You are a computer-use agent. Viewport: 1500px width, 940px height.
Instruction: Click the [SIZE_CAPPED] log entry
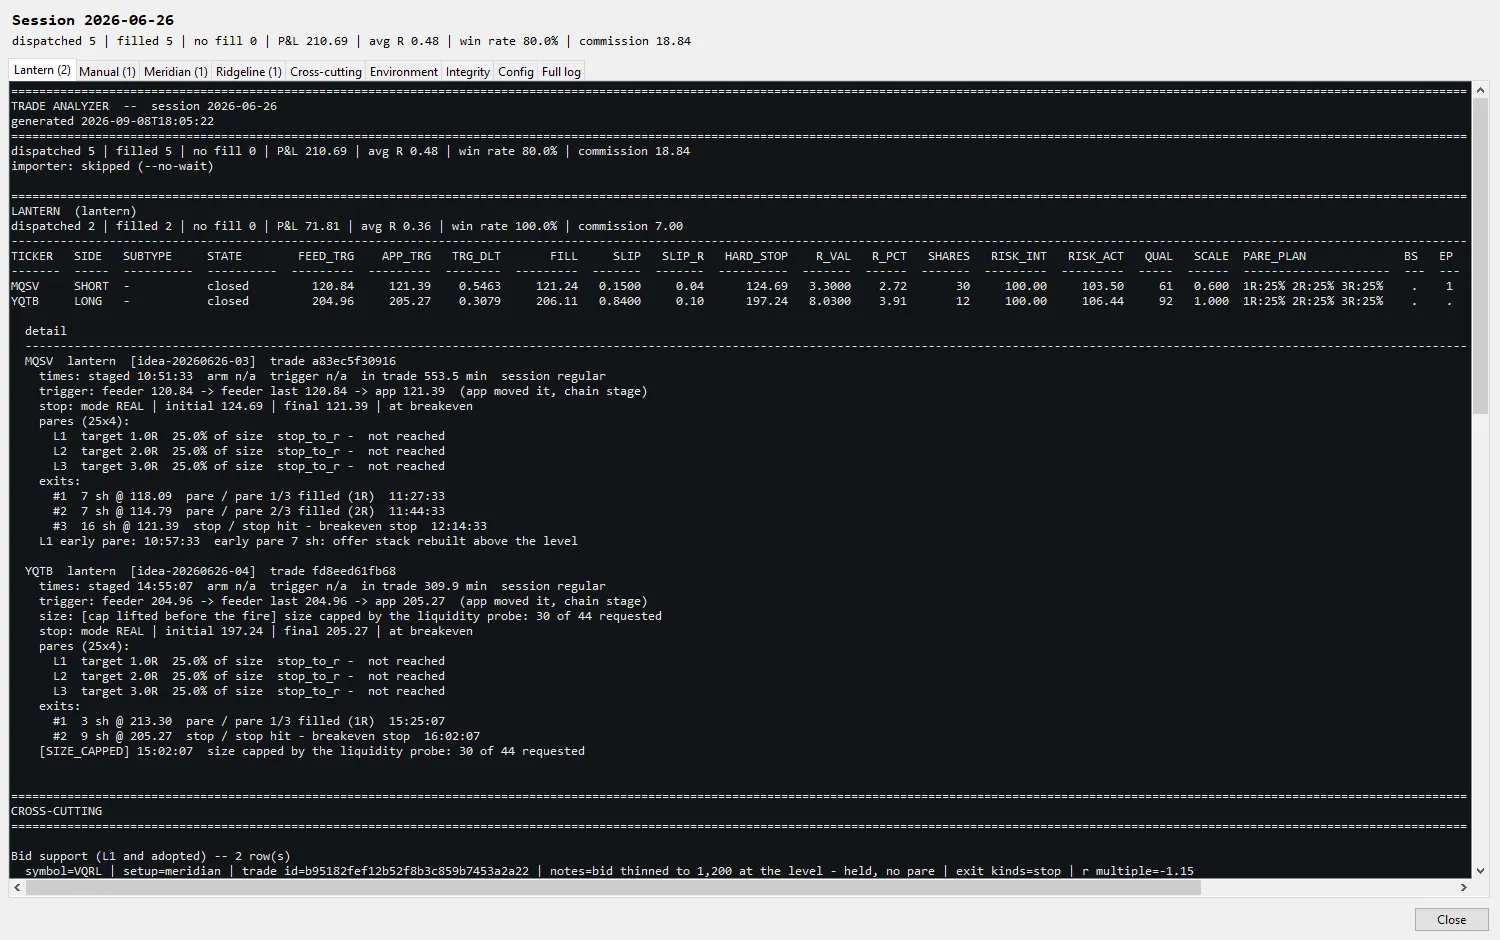312,751
